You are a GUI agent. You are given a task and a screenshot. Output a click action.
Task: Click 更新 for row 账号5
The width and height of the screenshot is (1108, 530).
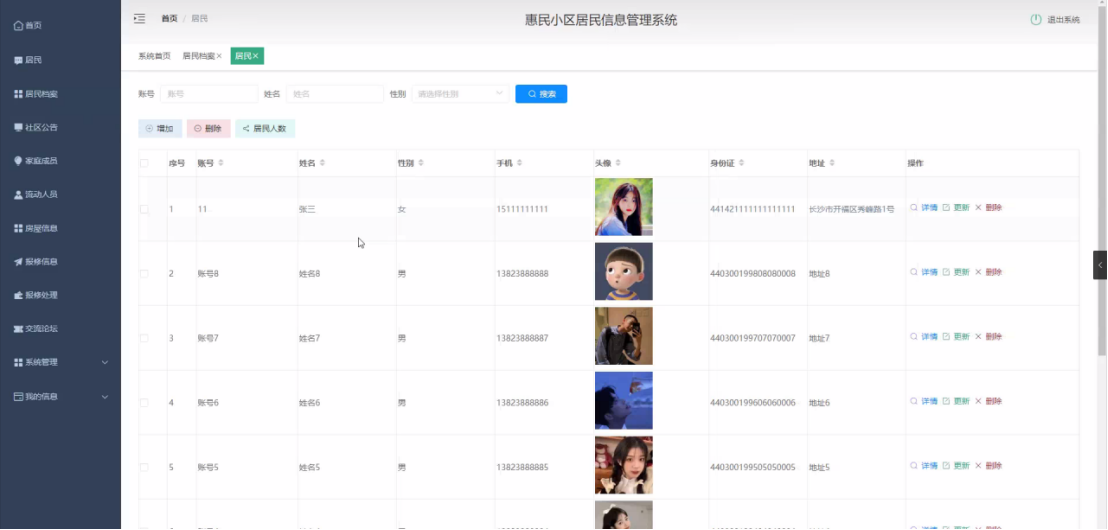956,466
